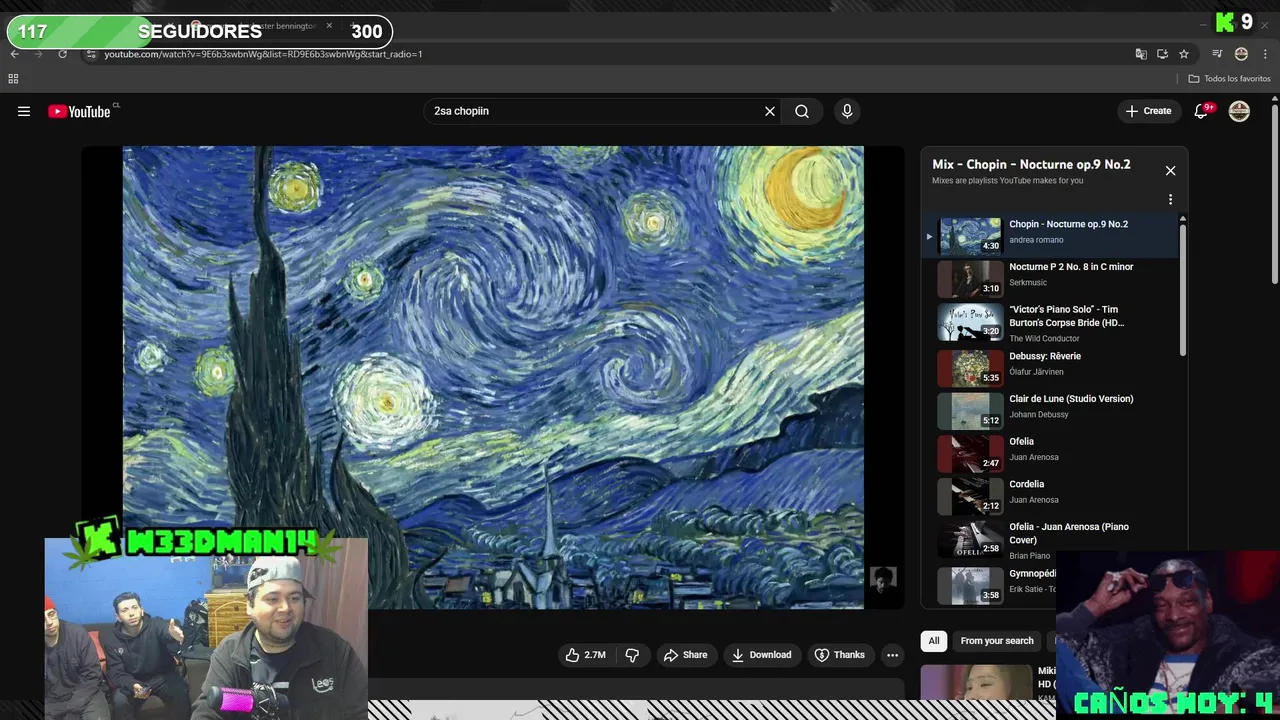Open Gymnopédie thumbnail in the playlist

(x=970, y=585)
